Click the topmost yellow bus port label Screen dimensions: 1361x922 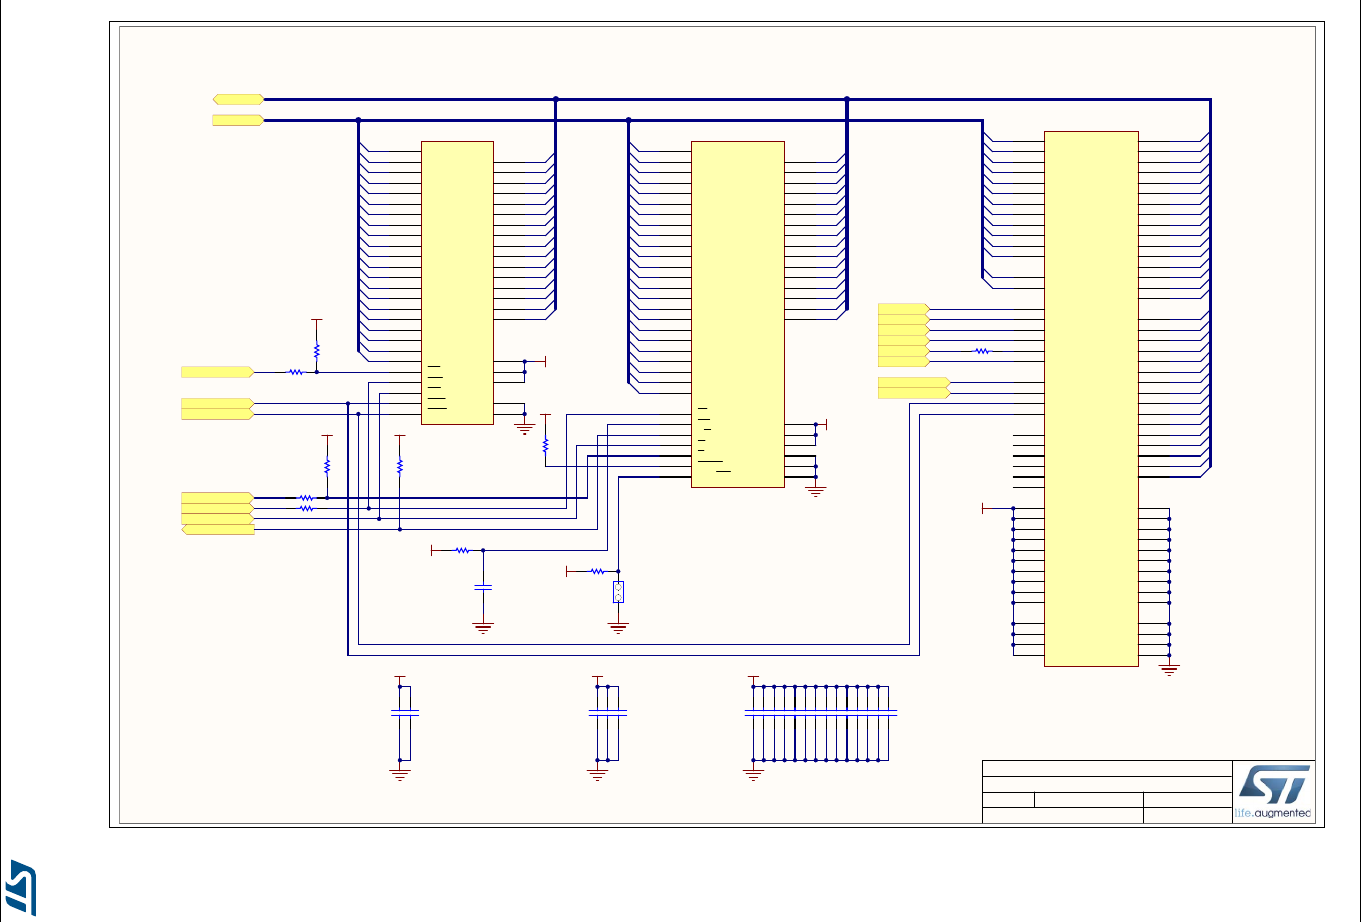[238, 99]
